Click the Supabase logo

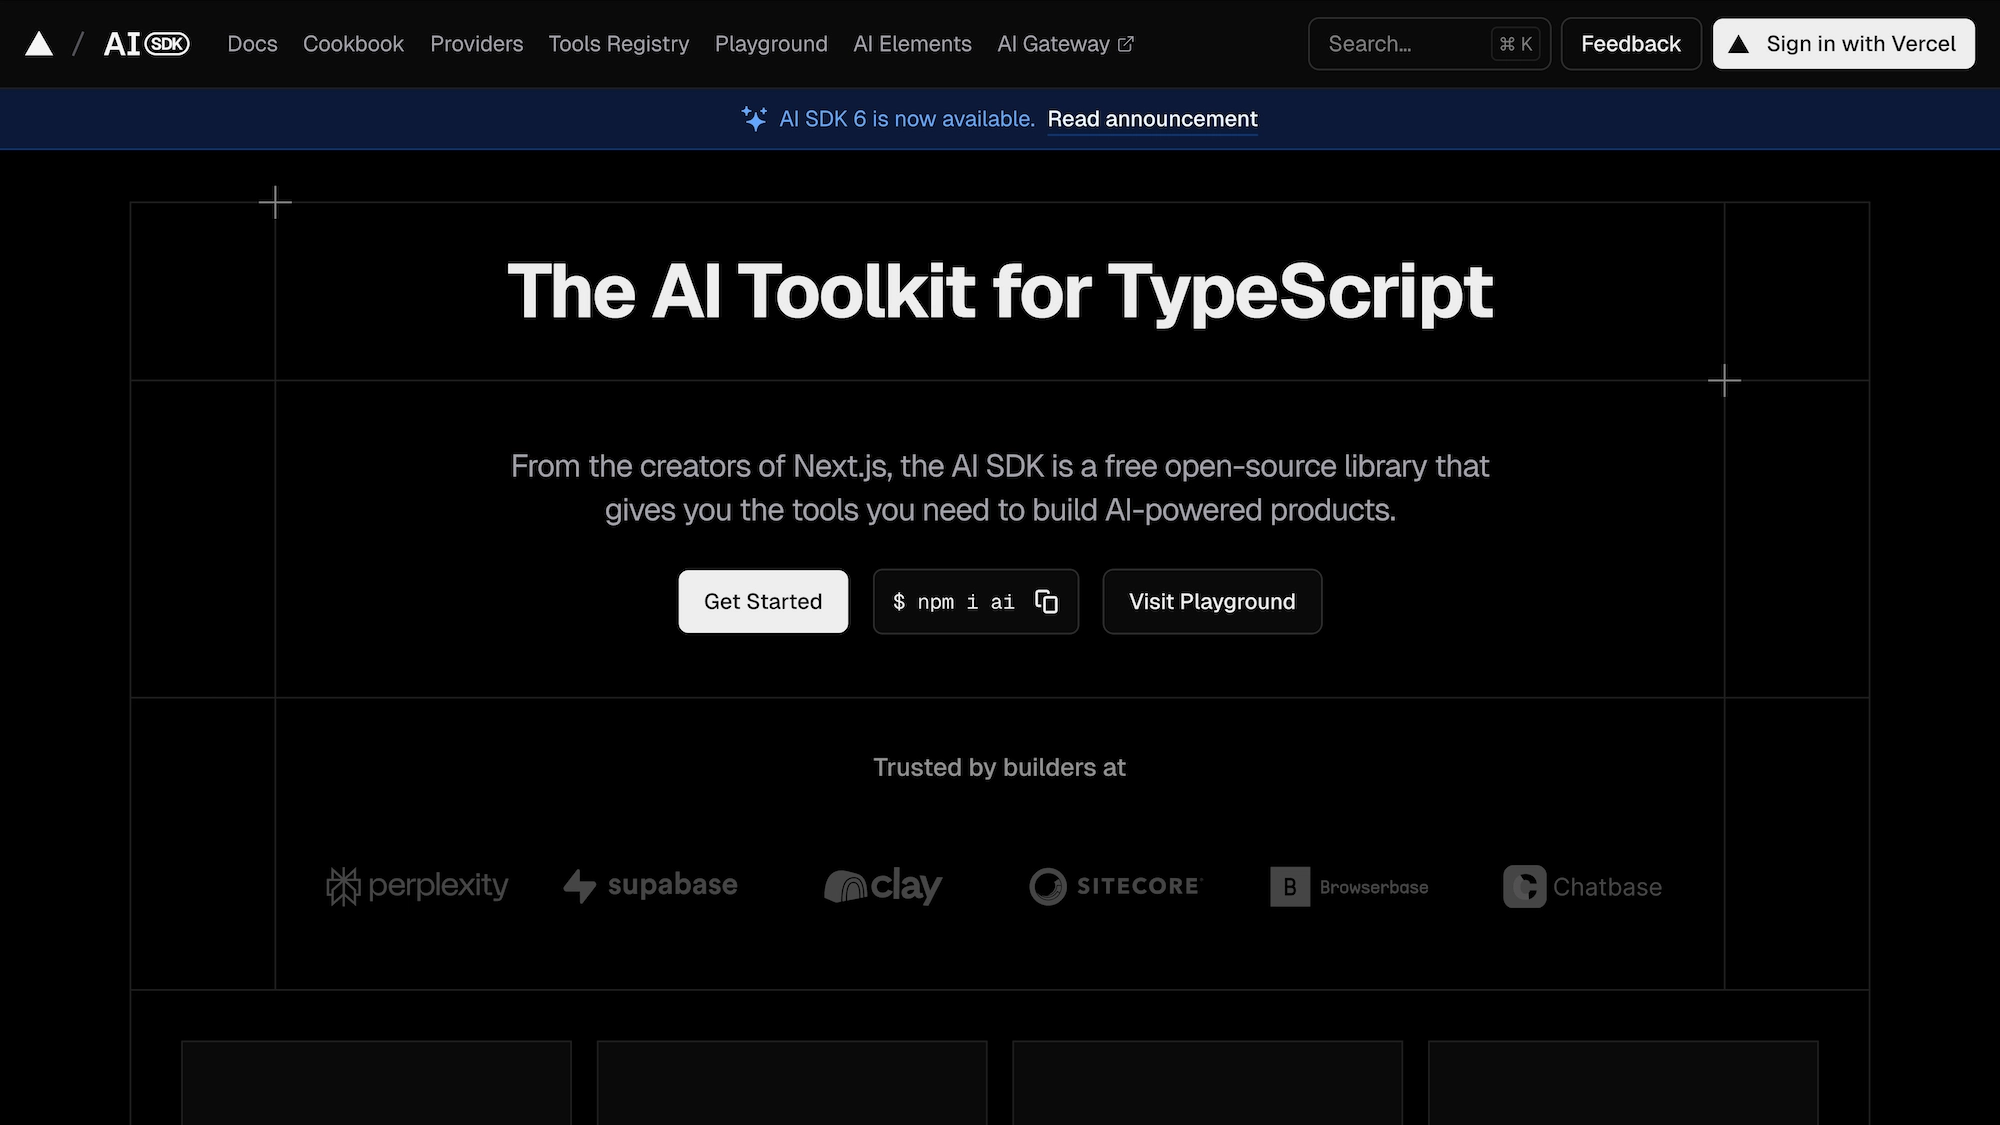pyautogui.click(x=650, y=886)
